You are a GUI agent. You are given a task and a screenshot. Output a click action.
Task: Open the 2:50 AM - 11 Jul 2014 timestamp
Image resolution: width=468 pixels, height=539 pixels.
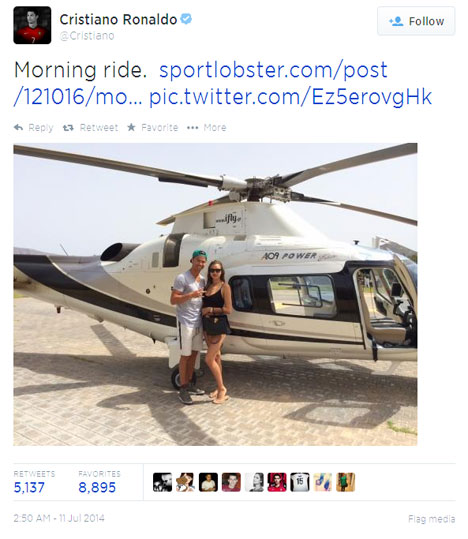pyautogui.click(x=59, y=518)
